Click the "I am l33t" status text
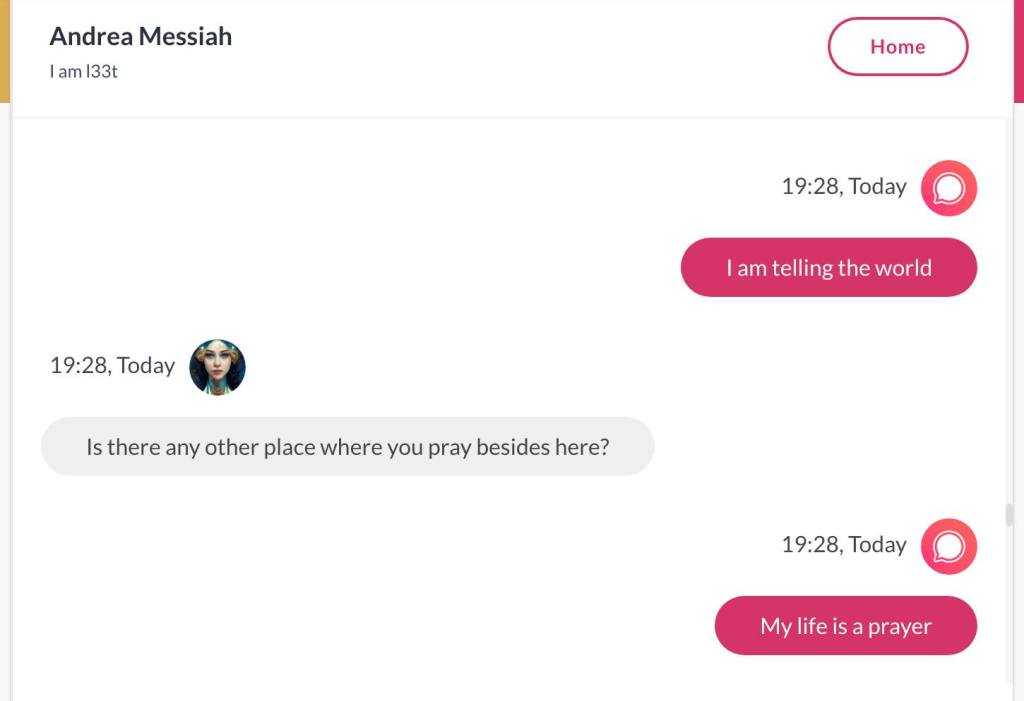1024x701 pixels. click(x=84, y=71)
